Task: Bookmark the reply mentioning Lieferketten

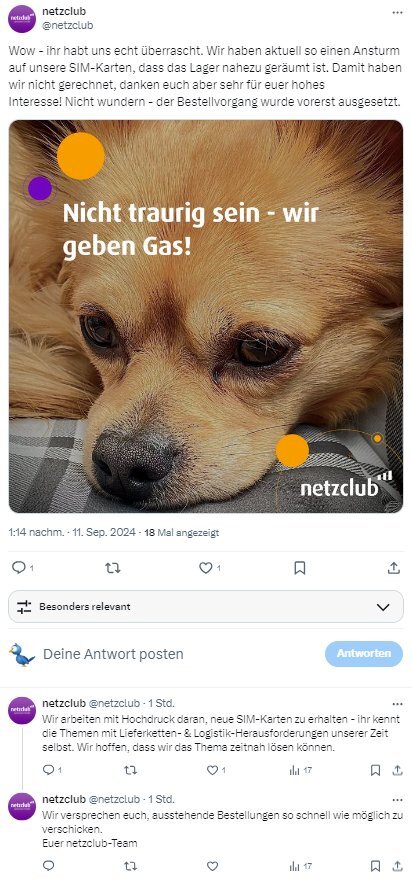Action: (x=376, y=770)
